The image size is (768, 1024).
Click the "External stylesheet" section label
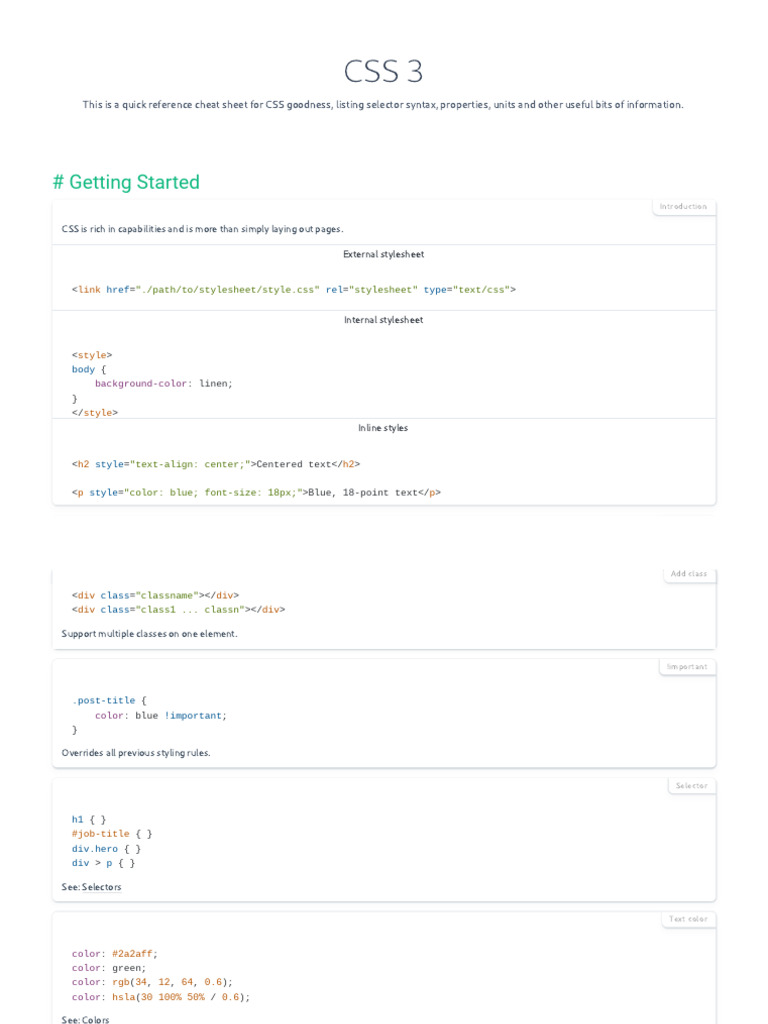pyautogui.click(x=383, y=254)
